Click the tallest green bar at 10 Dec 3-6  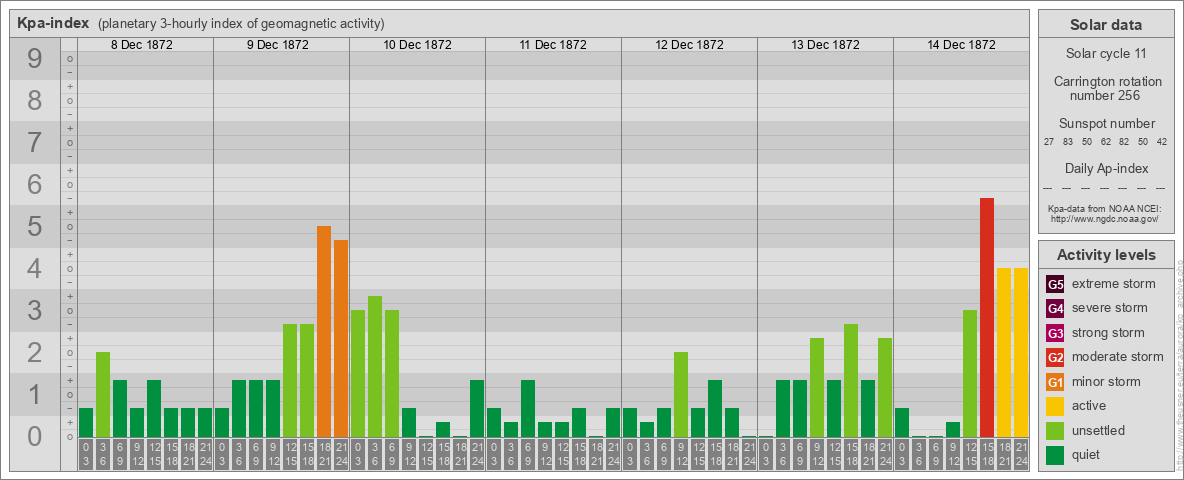tap(375, 366)
